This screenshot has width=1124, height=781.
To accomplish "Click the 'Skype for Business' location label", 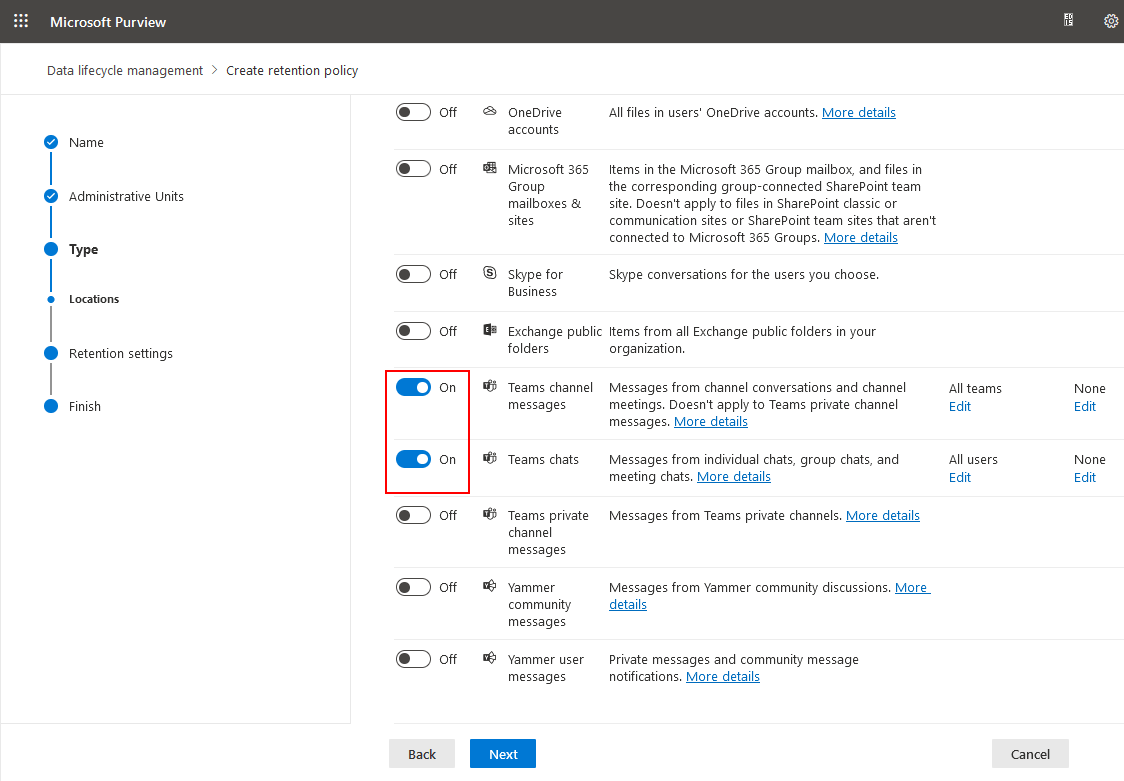I will click(535, 283).
